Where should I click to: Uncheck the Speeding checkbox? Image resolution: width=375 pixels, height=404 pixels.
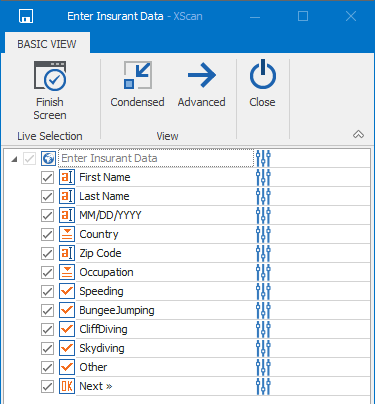tap(47, 291)
